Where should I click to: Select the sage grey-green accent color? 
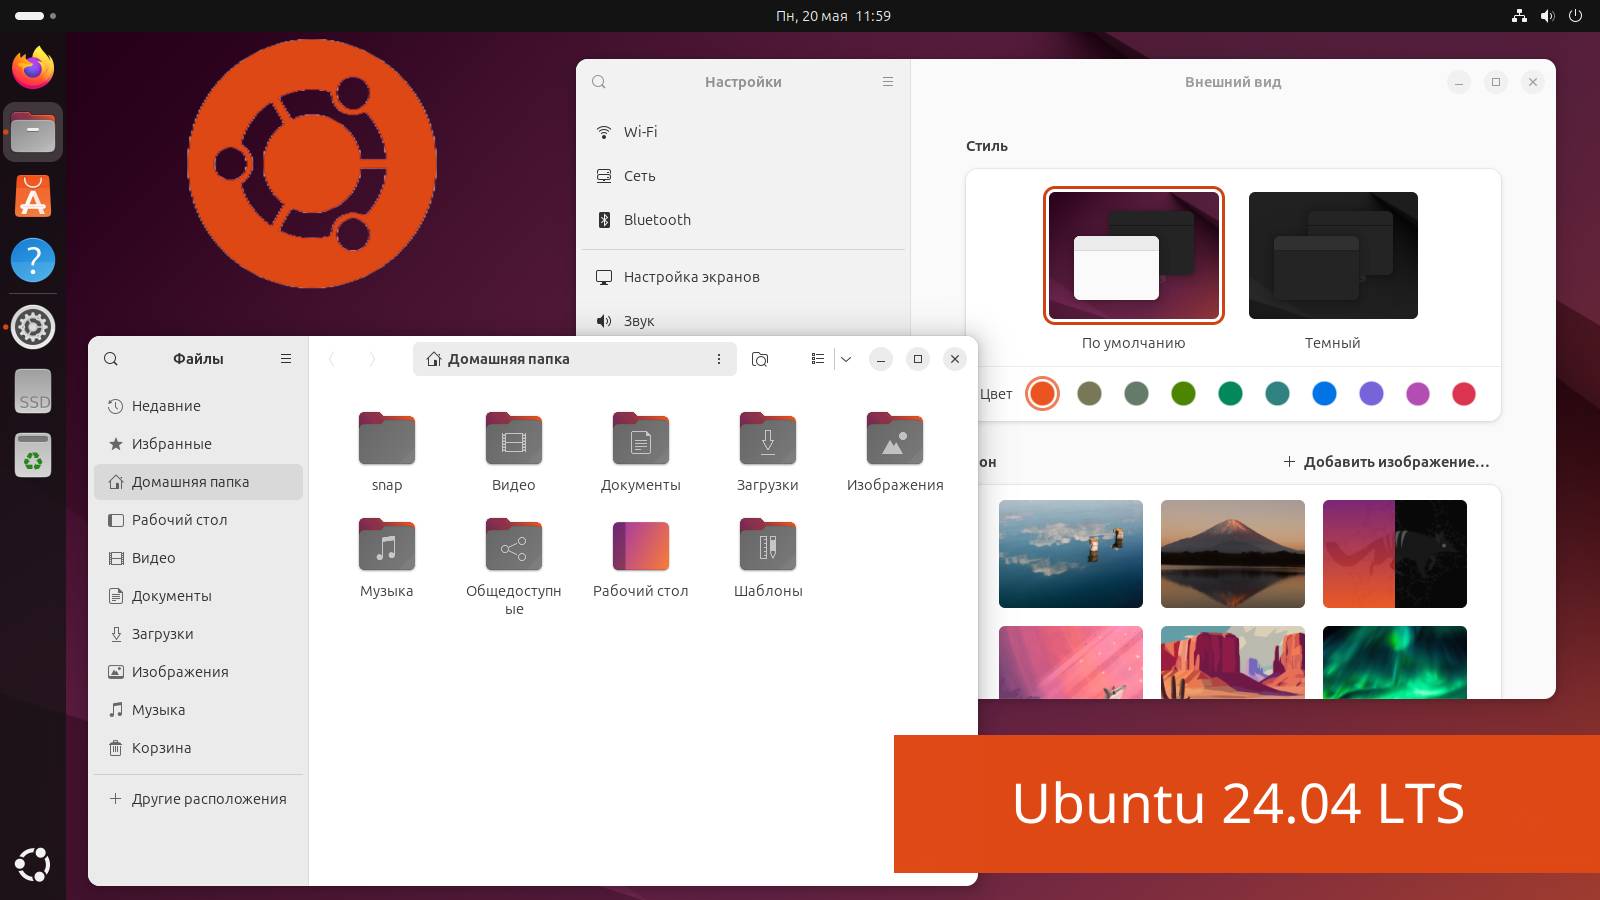(1136, 394)
